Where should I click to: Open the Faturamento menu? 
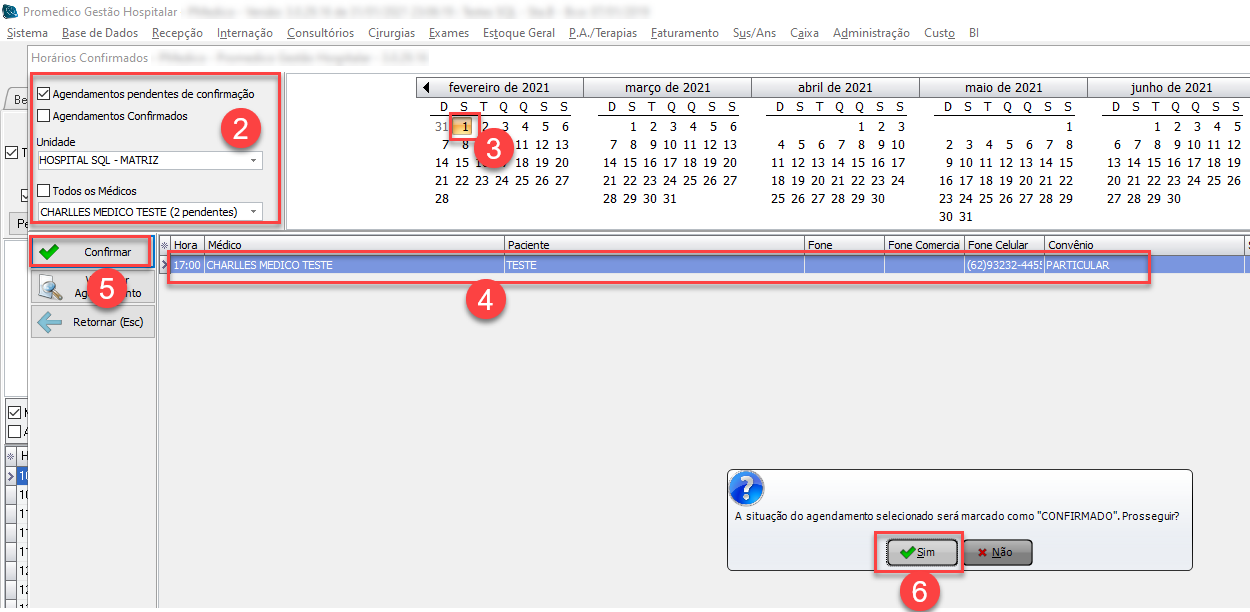point(684,33)
